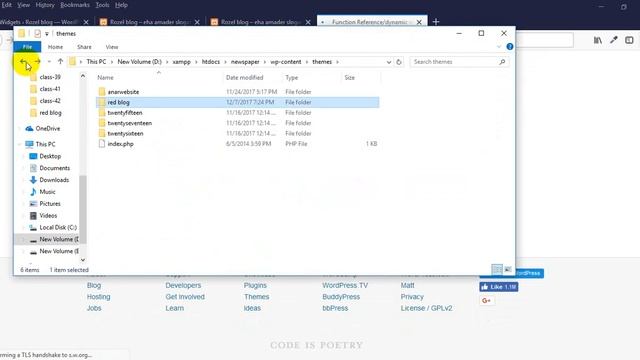Image resolution: width=640 pixels, height=360 pixels.
Task: Sort by Type column header
Action: (291, 78)
